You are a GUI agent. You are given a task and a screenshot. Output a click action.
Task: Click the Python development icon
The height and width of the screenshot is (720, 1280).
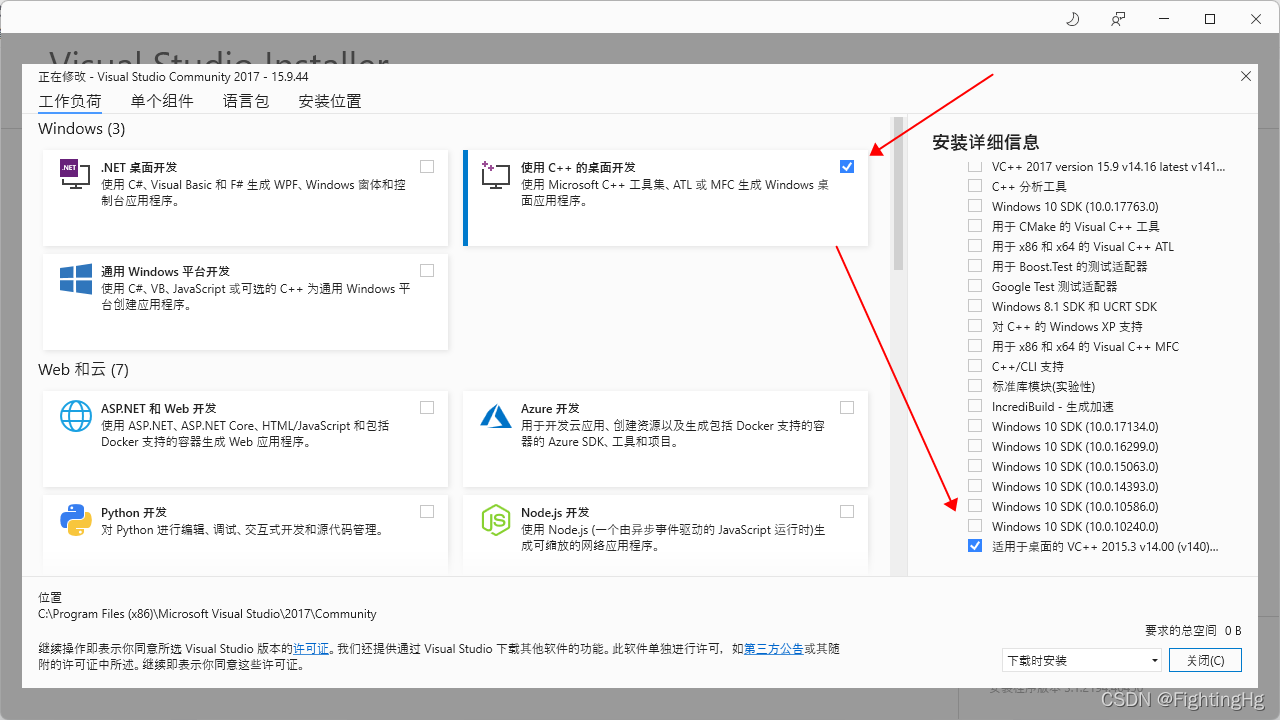76,520
